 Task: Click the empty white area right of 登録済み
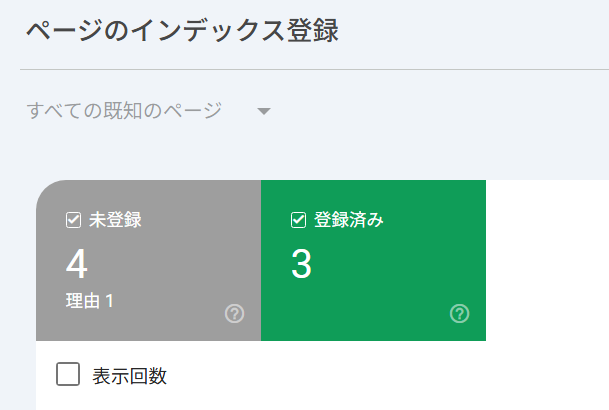pos(547,260)
